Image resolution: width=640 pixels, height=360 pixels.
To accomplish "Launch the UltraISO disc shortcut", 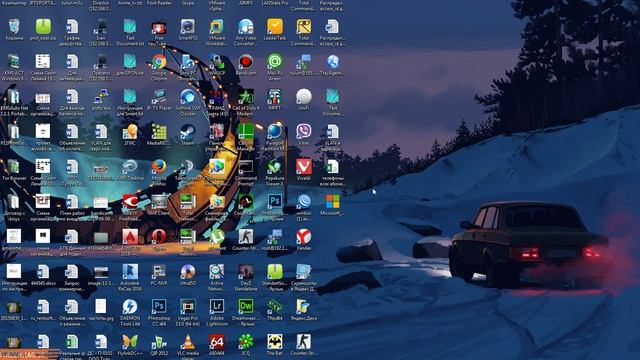I will (188, 272).
